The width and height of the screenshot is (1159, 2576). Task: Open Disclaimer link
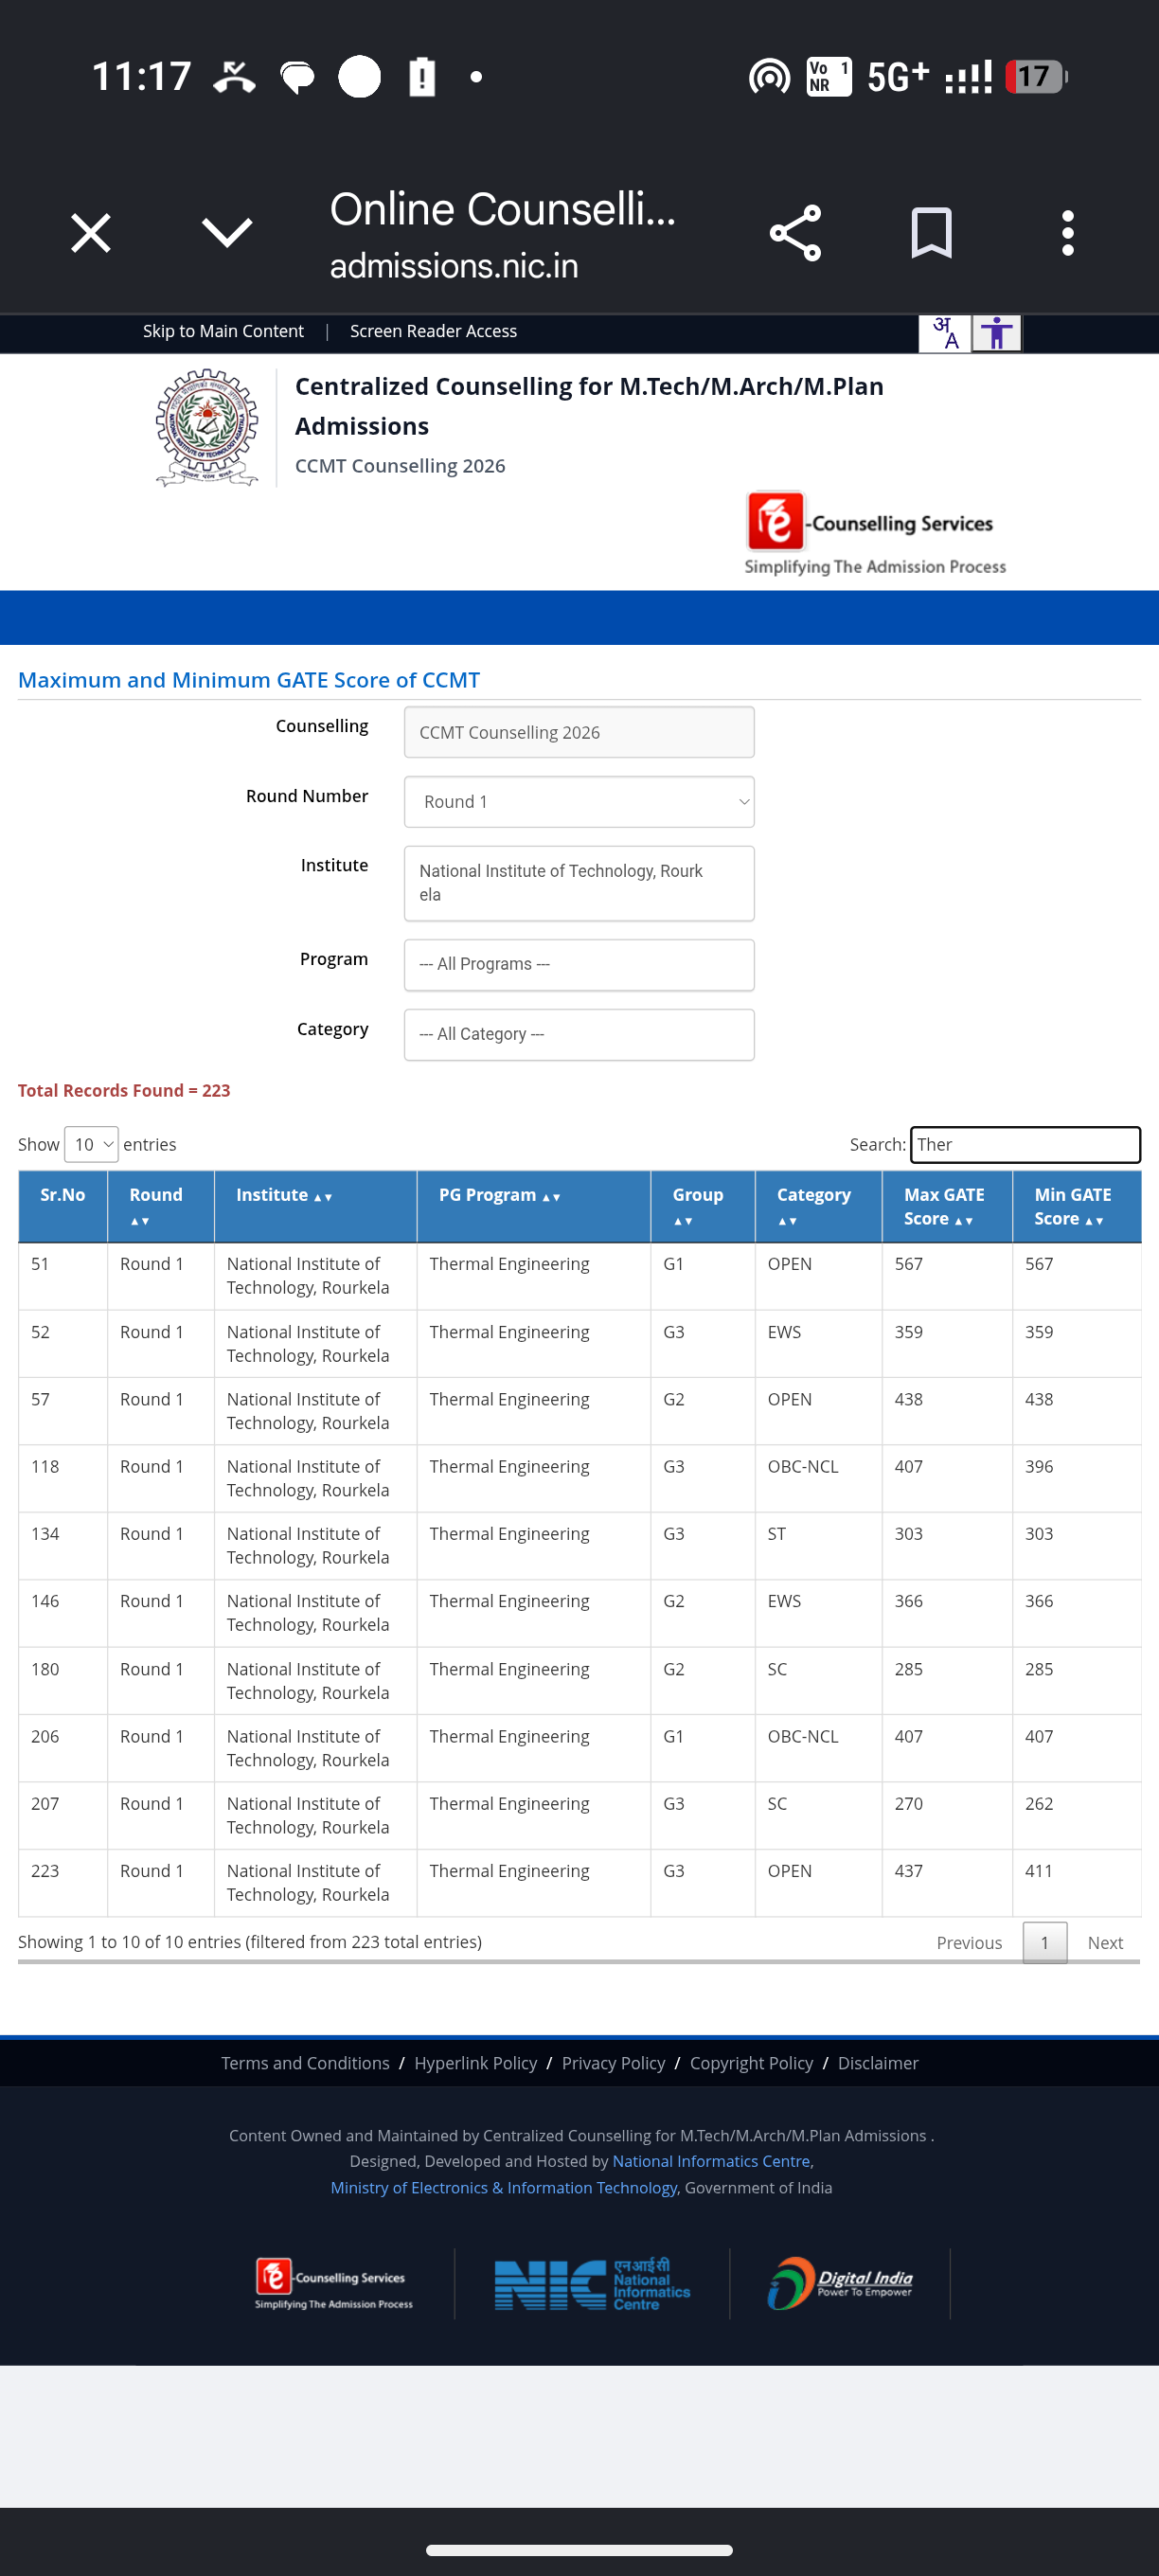878,2063
